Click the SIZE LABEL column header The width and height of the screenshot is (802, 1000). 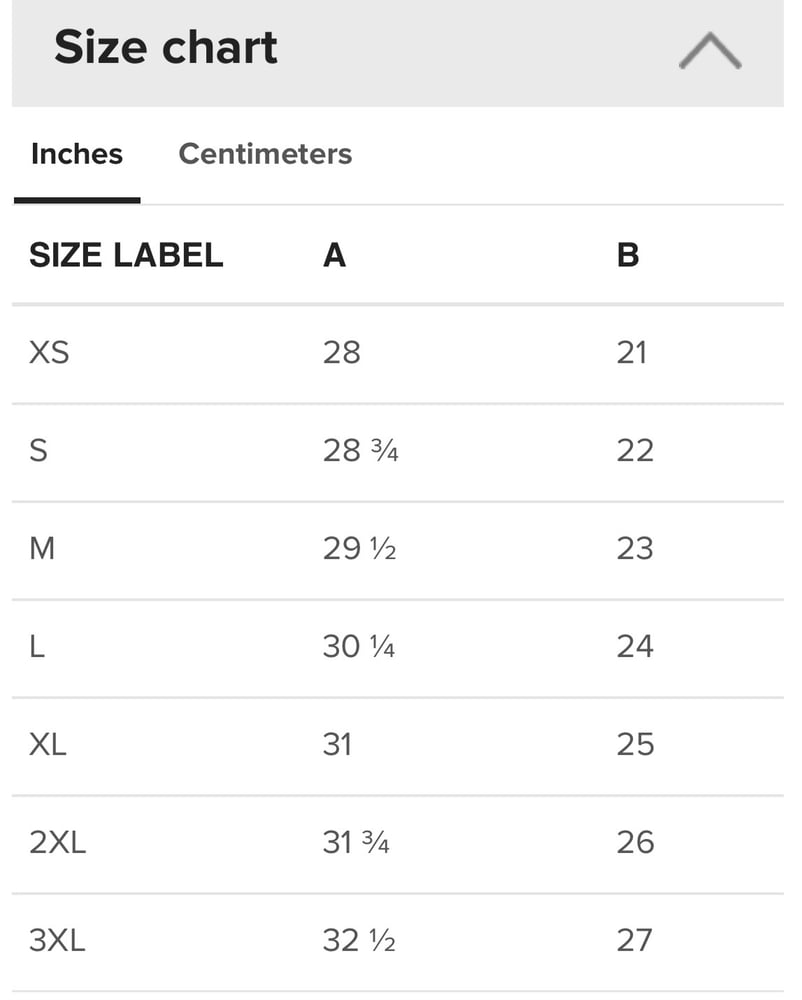(x=126, y=255)
